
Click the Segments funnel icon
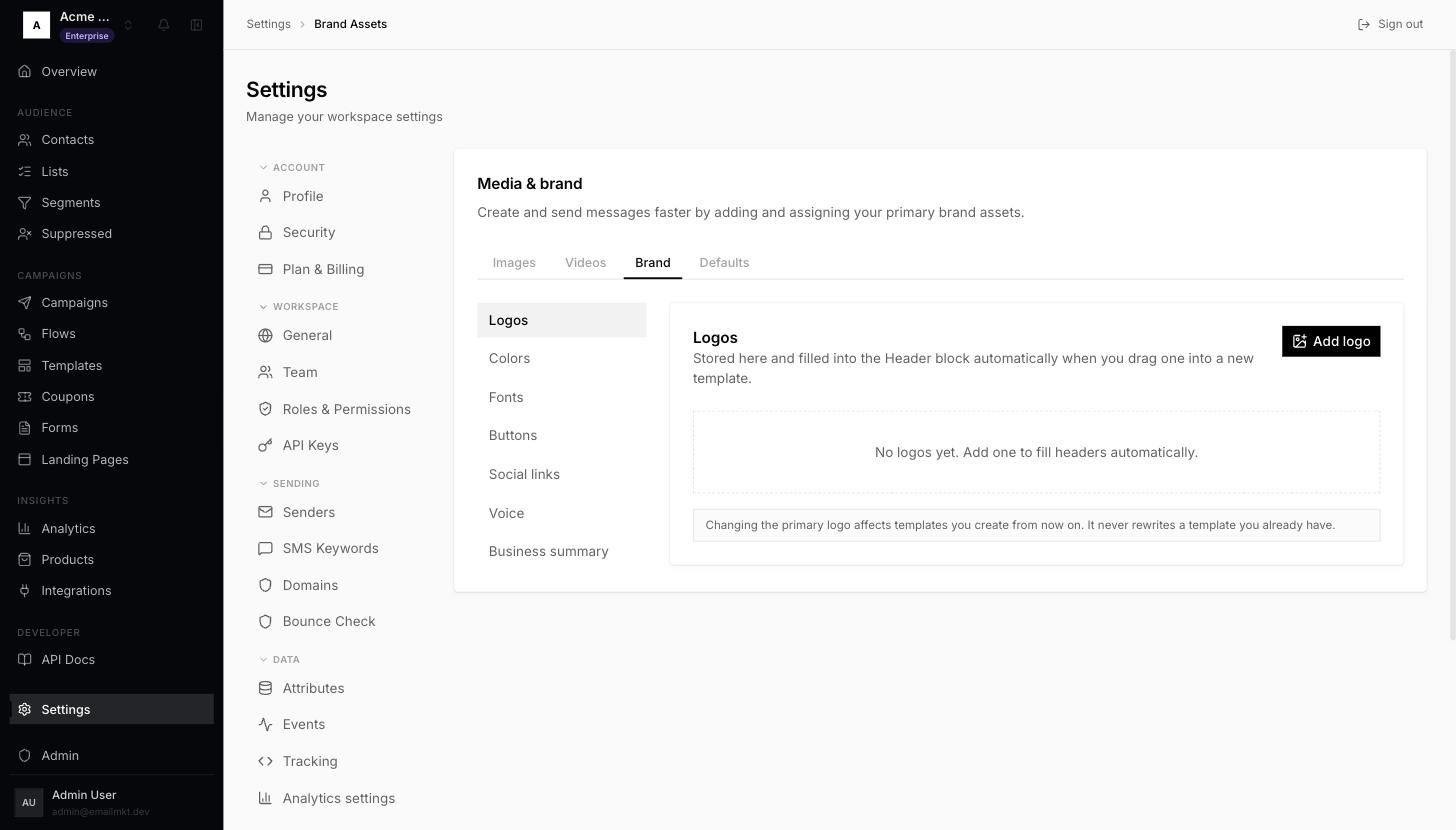pos(25,203)
